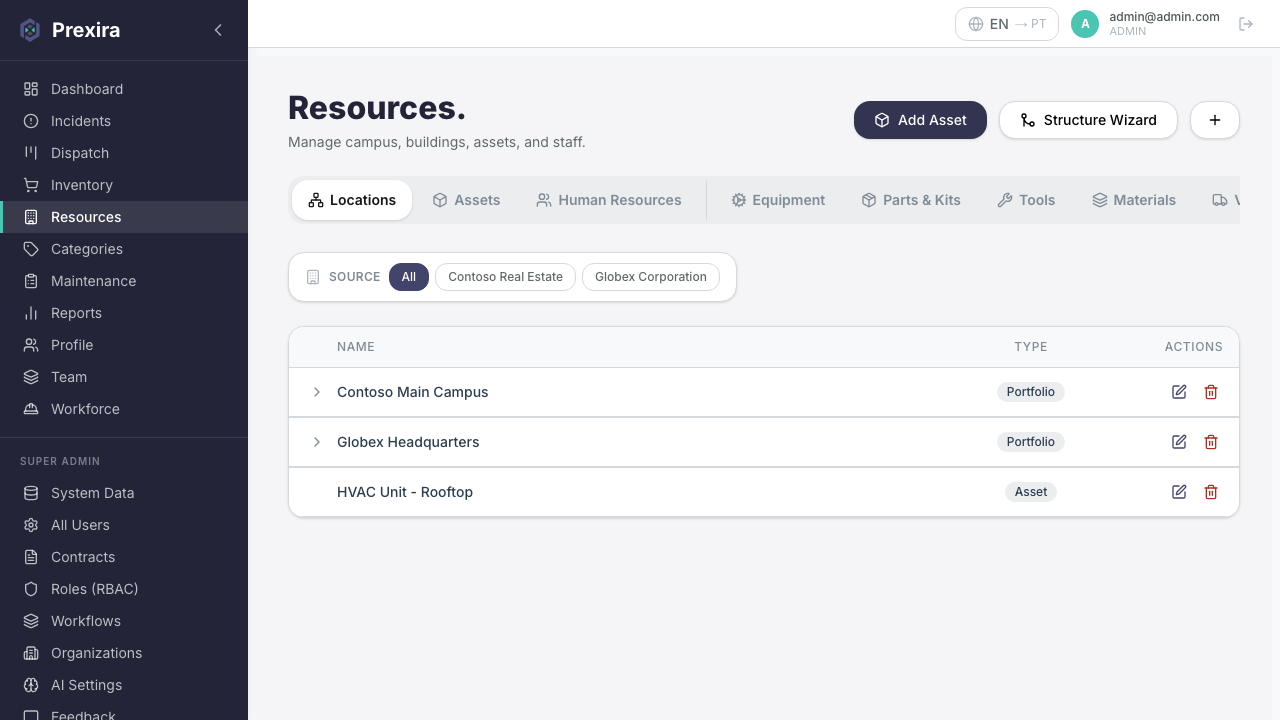The width and height of the screenshot is (1280, 720).
Task: Click the Roles (RBAC) shield icon
Action: click(x=31, y=589)
